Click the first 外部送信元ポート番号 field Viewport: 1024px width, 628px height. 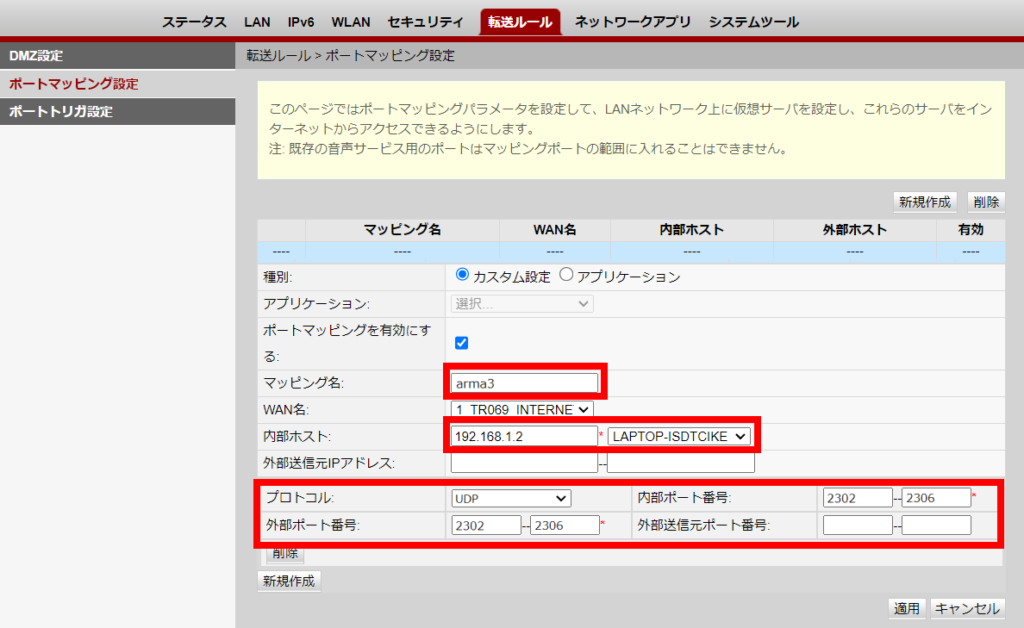857,526
